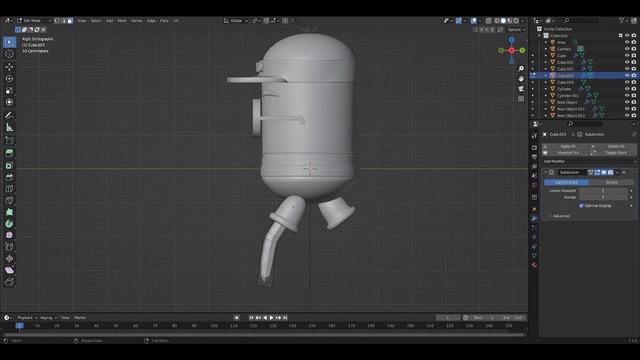Screen dimensions: 640x360
Task: Select the Shrink/Fatten tool
Action: [x=9, y=258]
